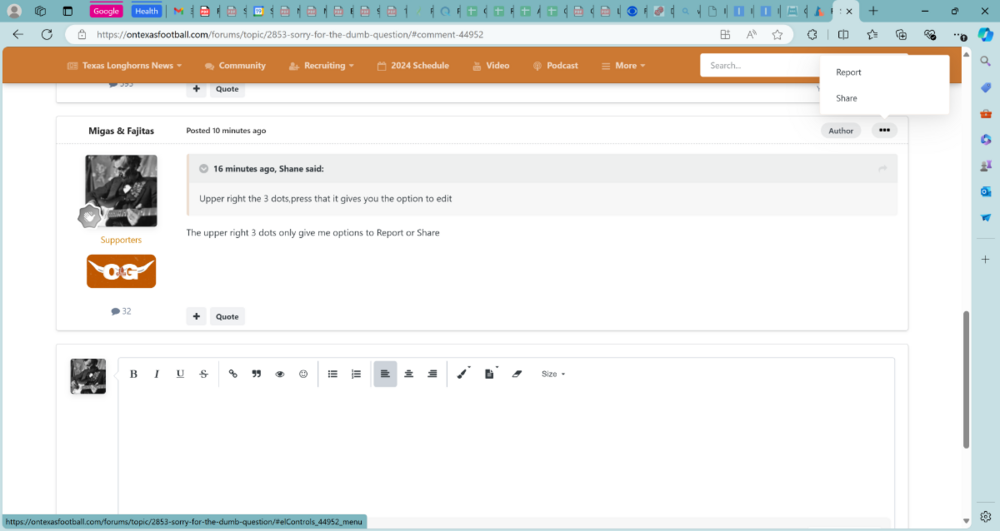The width and height of the screenshot is (1000, 531).
Task: Click the quote marks icon in the editor toolbar
Action: [257, 374]
